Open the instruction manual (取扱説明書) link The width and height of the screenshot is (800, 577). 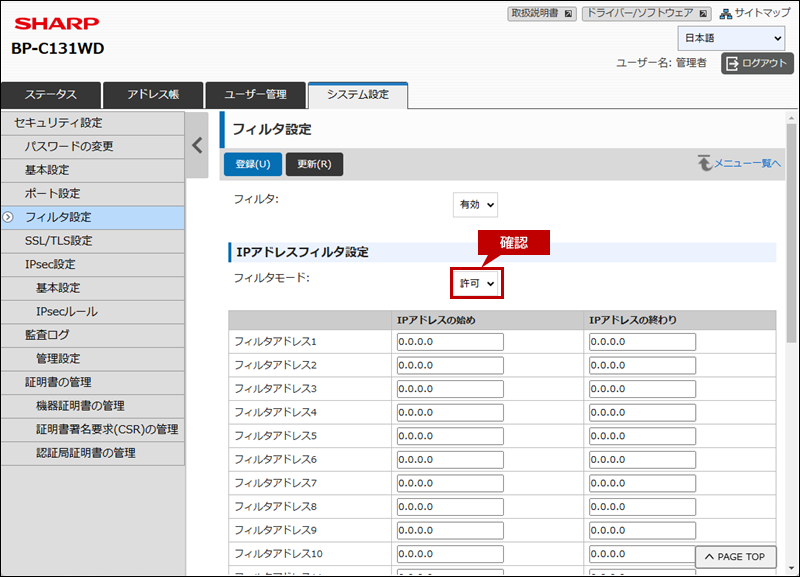tap(542, 14)
